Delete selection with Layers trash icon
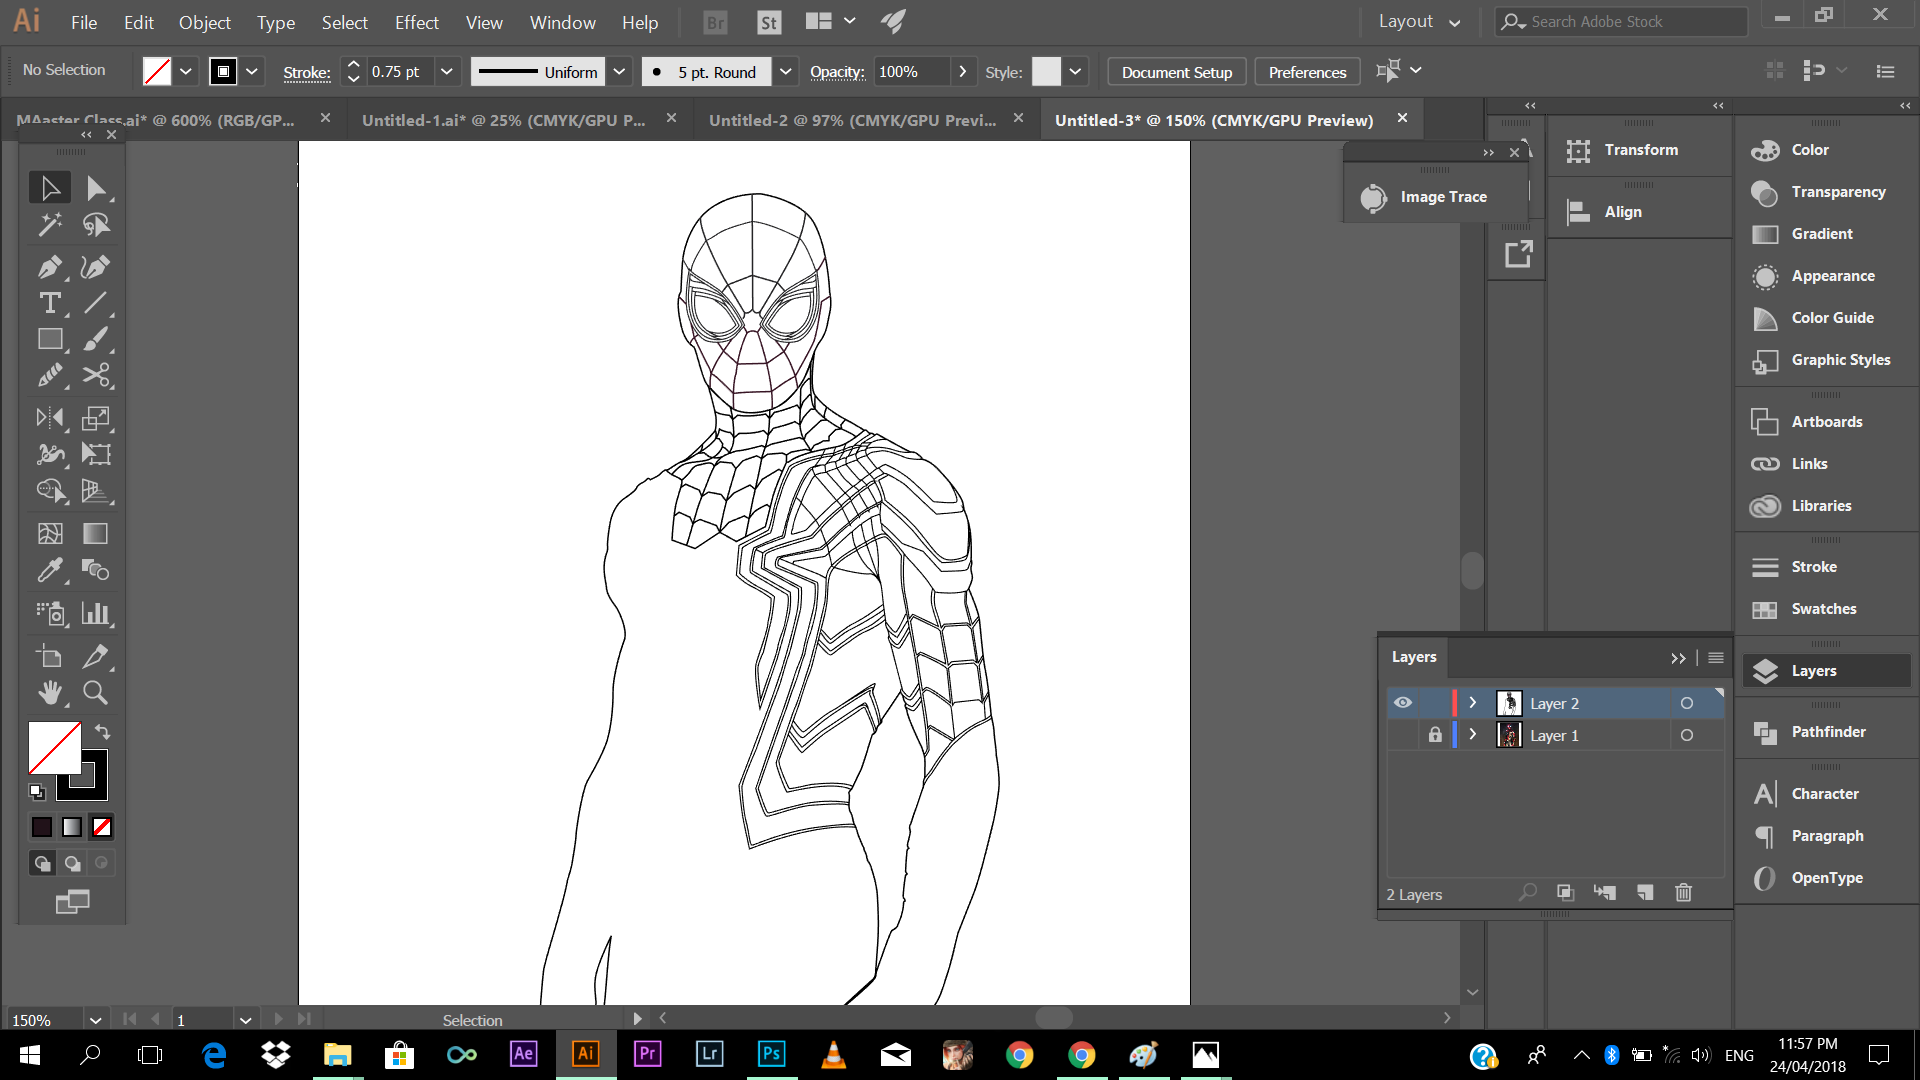 [x=1684, y=893]
